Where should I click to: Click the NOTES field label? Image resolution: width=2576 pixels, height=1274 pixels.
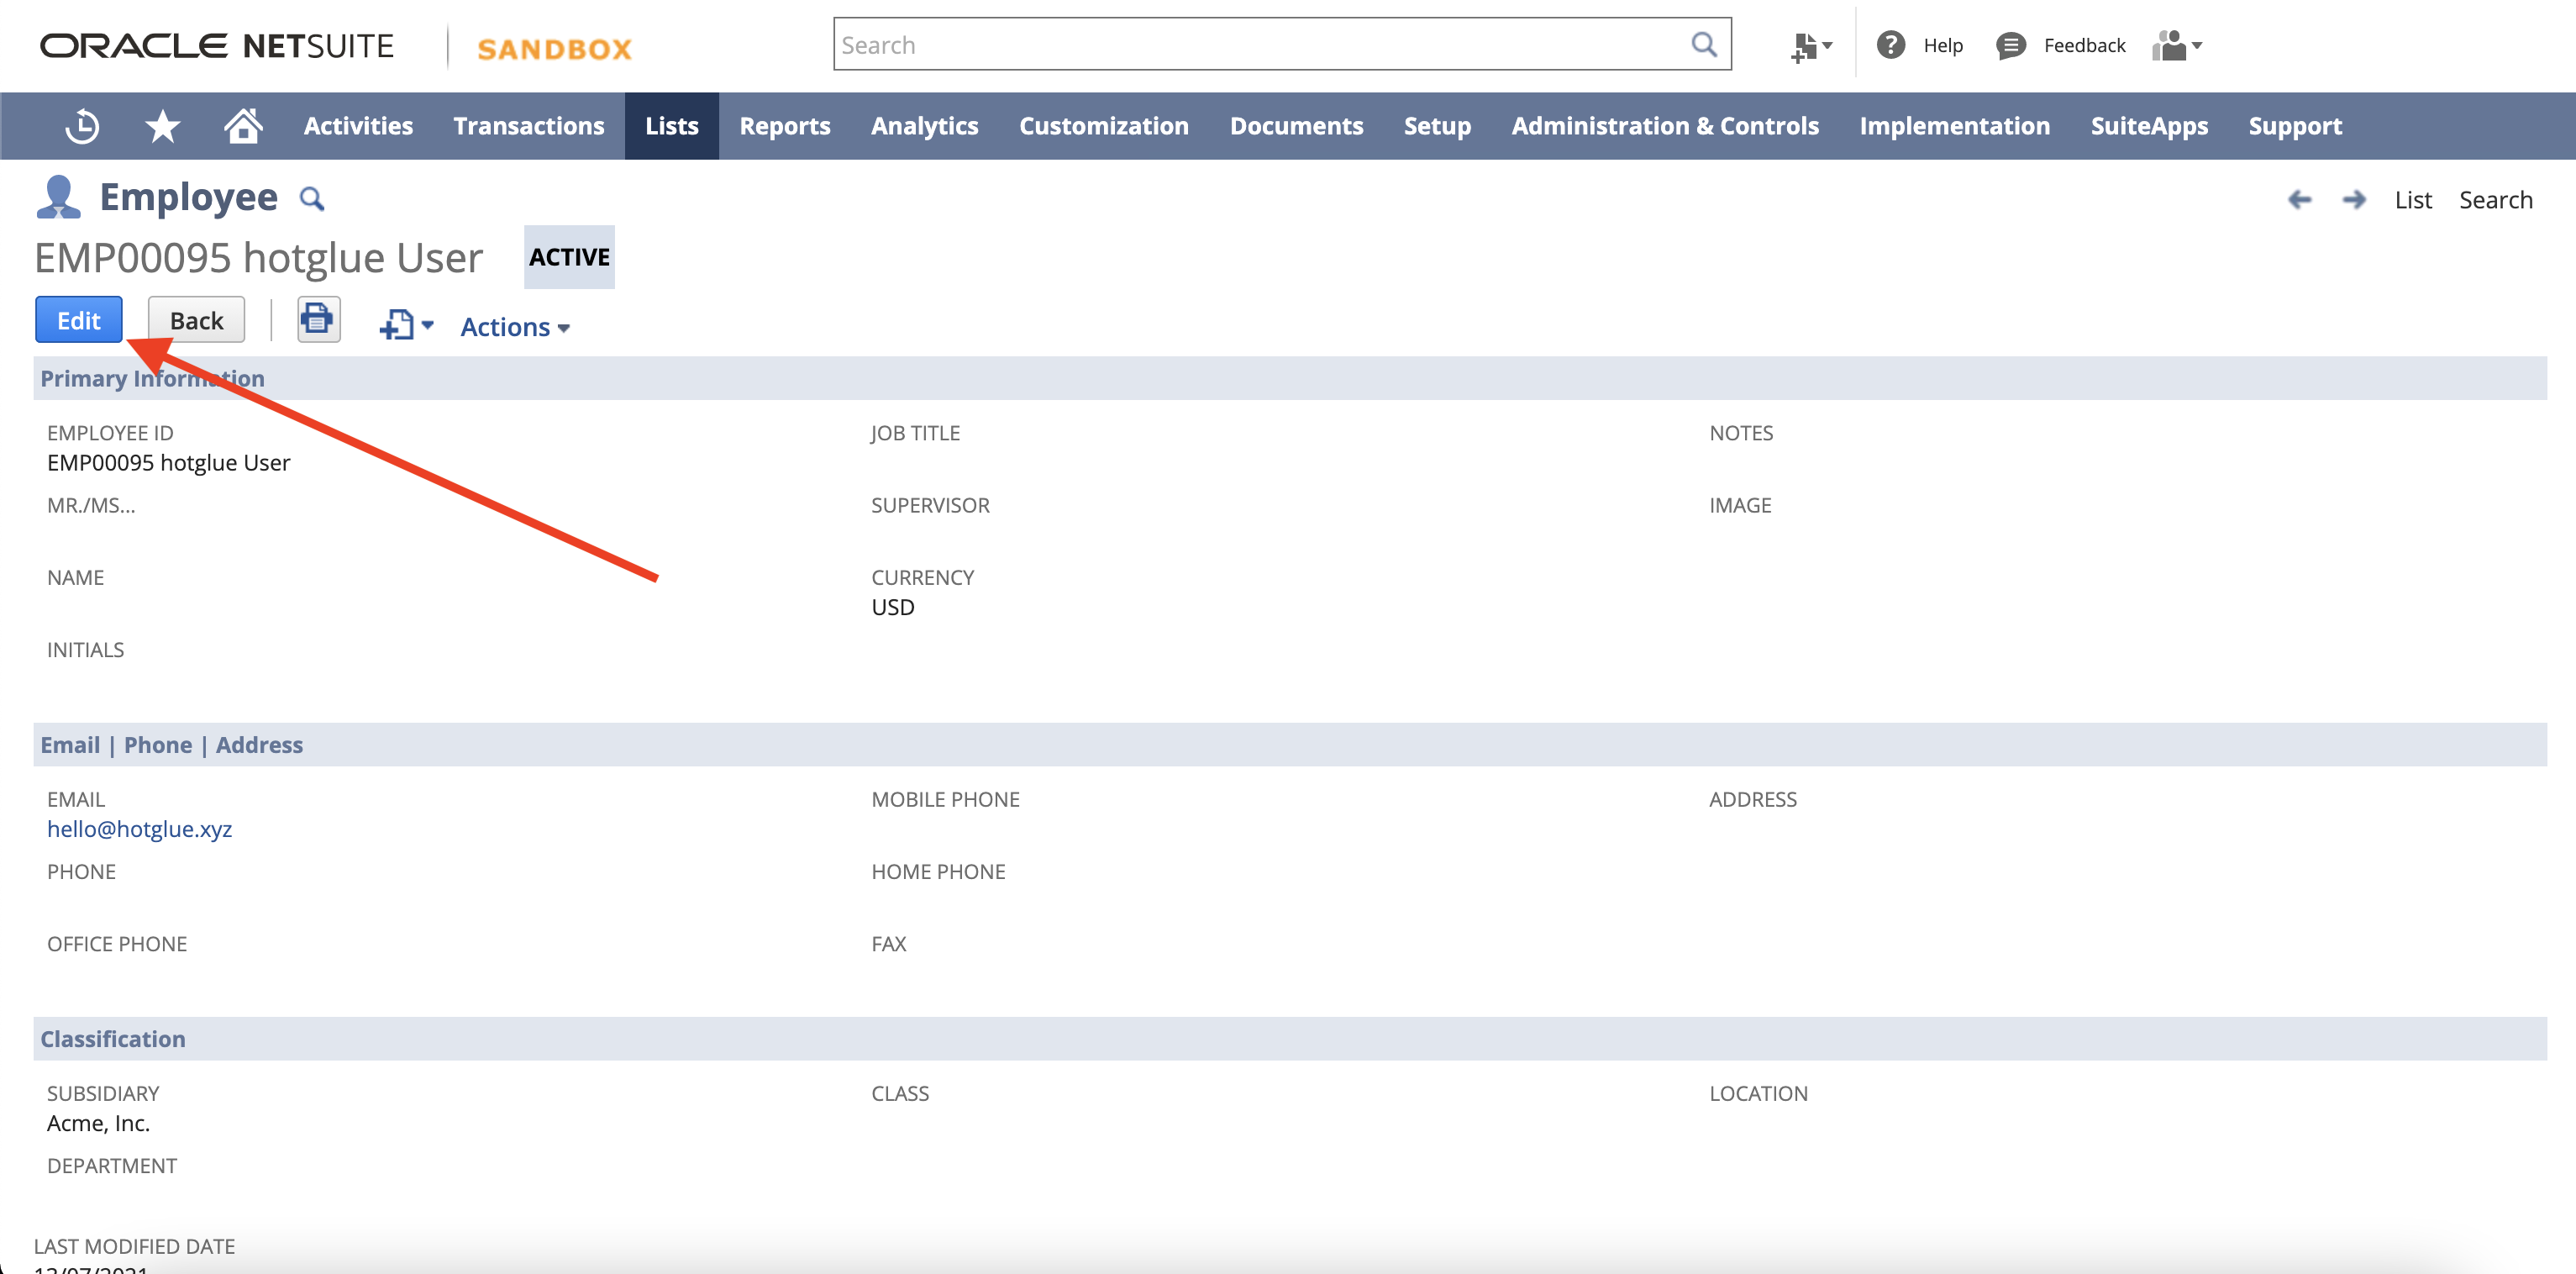1741,434
